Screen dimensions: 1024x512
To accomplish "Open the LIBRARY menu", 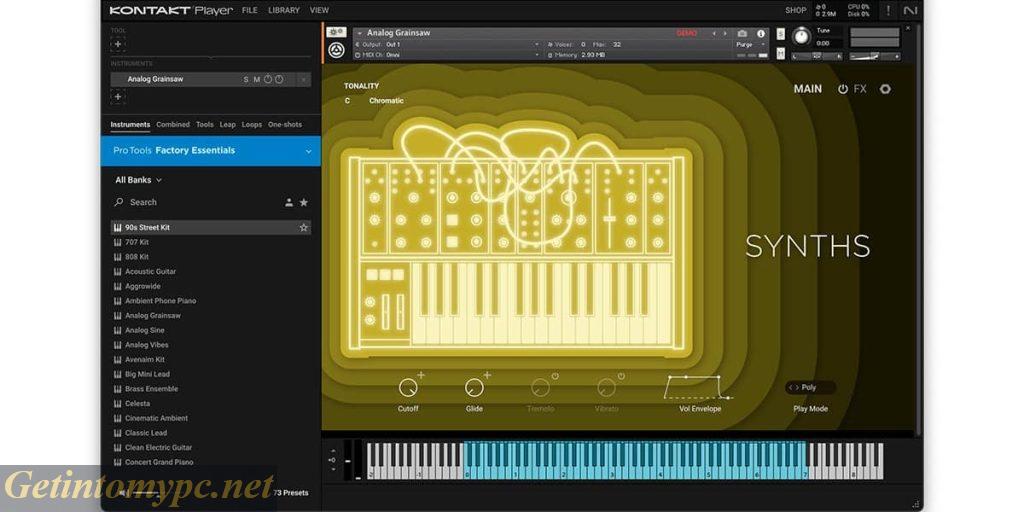I will tap(284, 10).
